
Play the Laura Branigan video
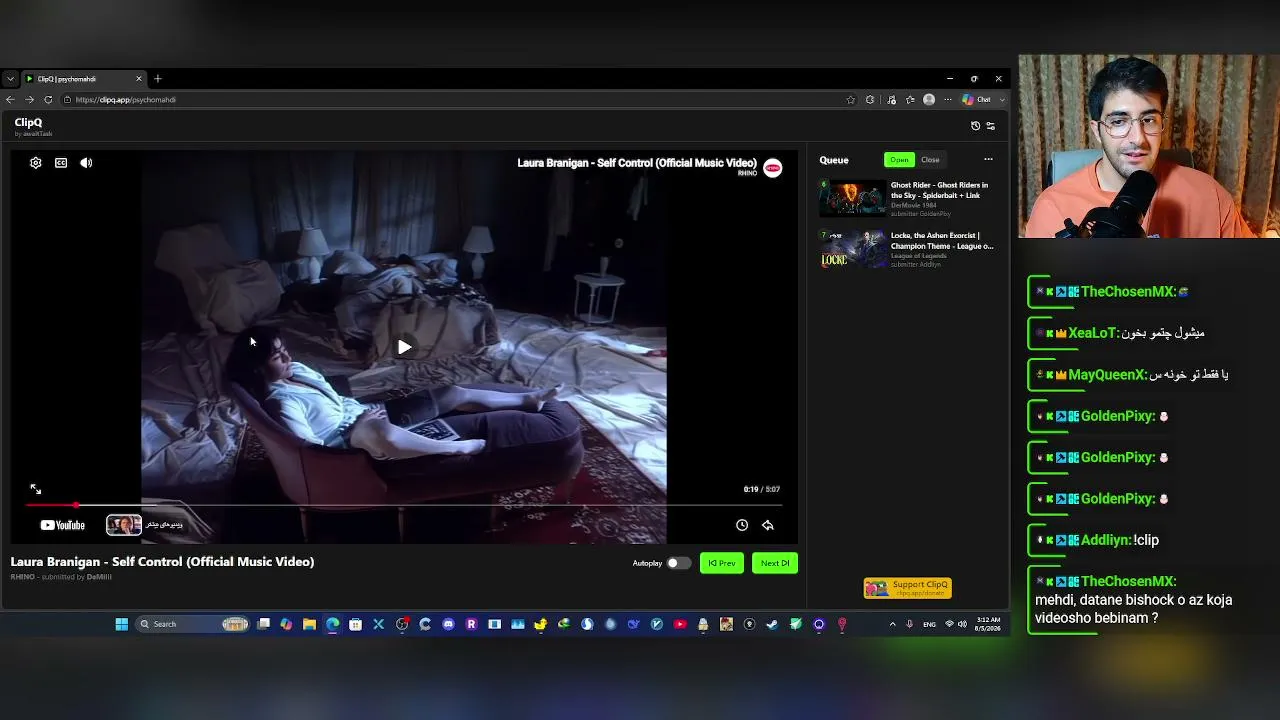(x=404, y=347)
